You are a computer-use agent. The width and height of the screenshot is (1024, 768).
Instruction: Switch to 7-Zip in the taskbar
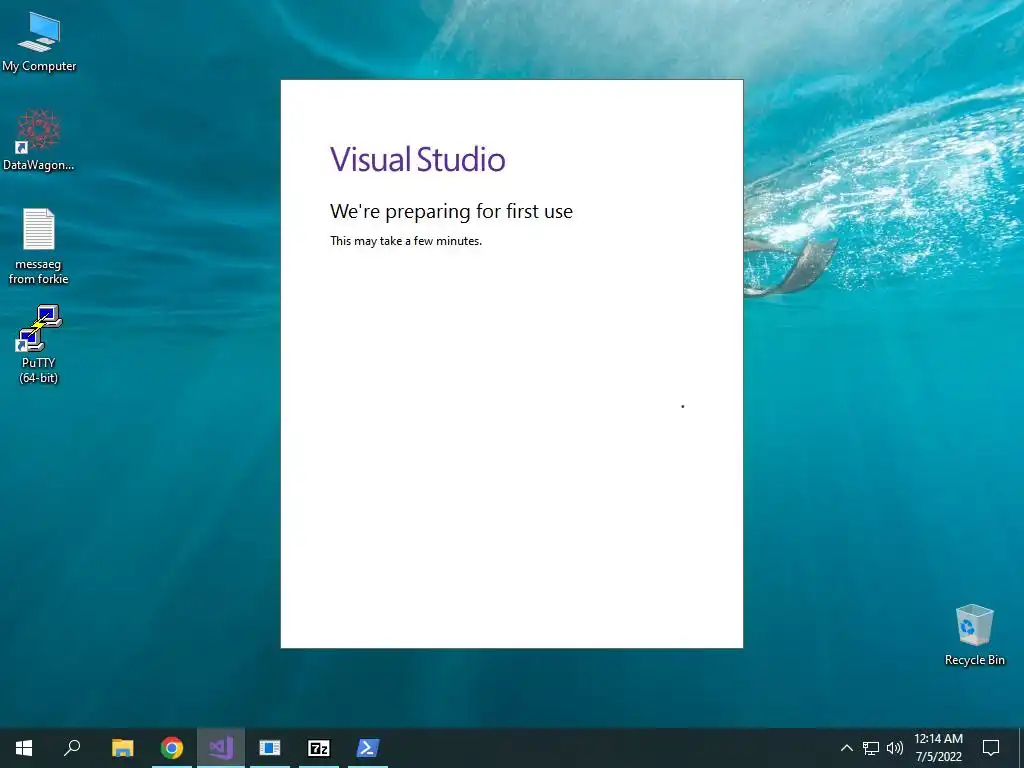[x=319, y=748]
